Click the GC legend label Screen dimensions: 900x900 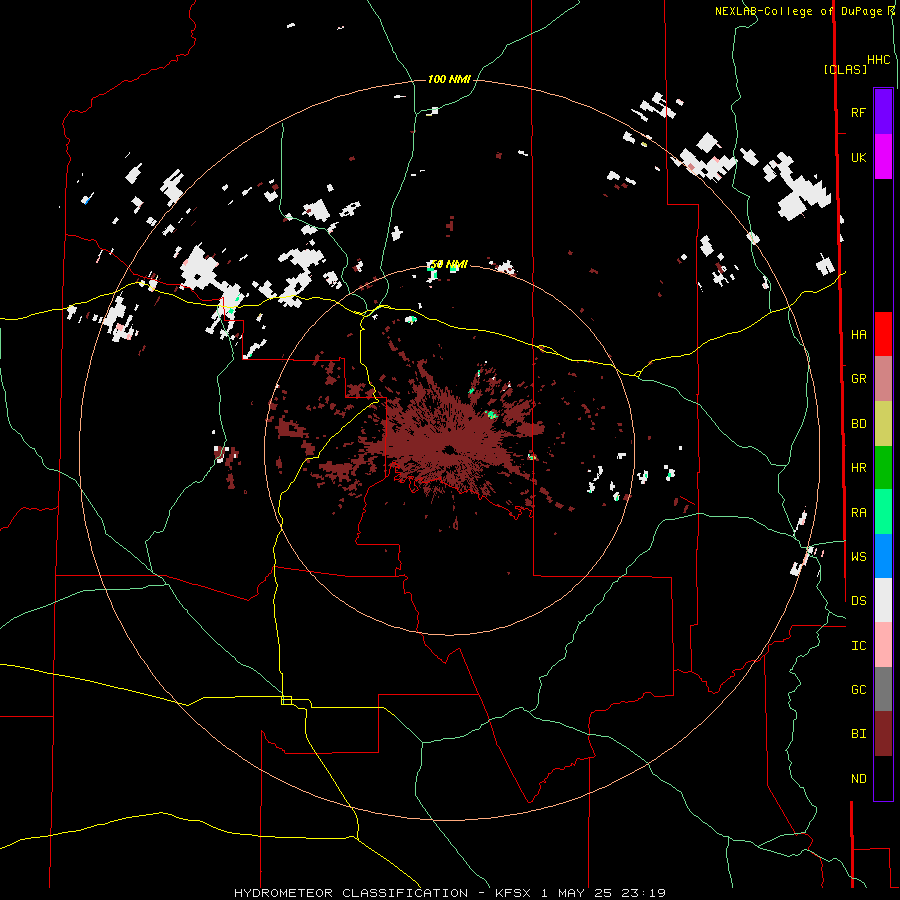click(858, 690)
